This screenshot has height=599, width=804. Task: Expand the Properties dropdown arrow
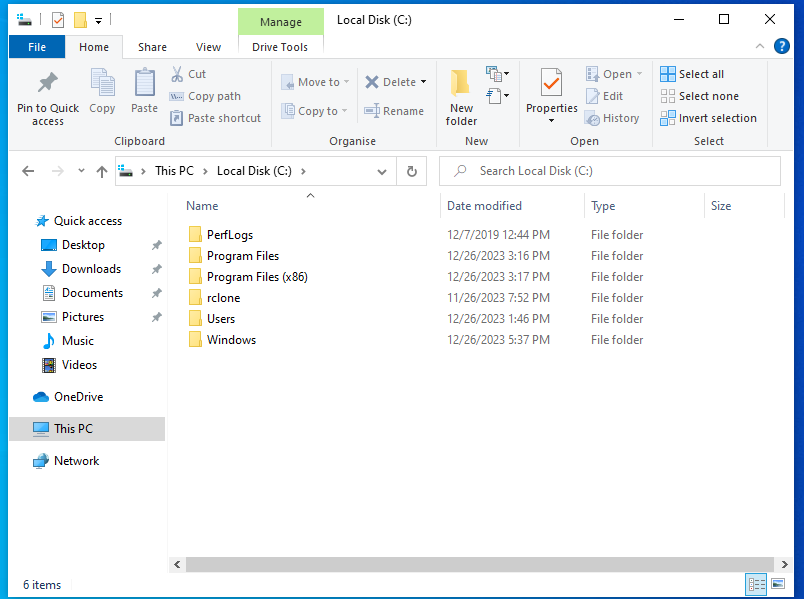551,121
